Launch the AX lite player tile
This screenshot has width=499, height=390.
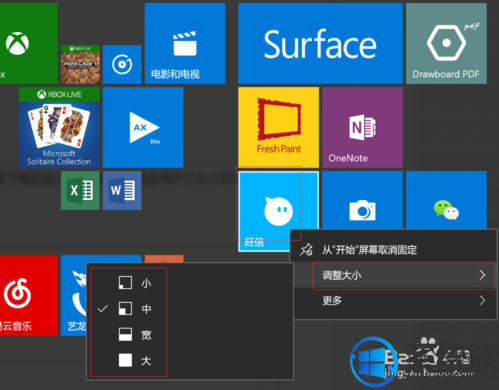tap(143, 127)
